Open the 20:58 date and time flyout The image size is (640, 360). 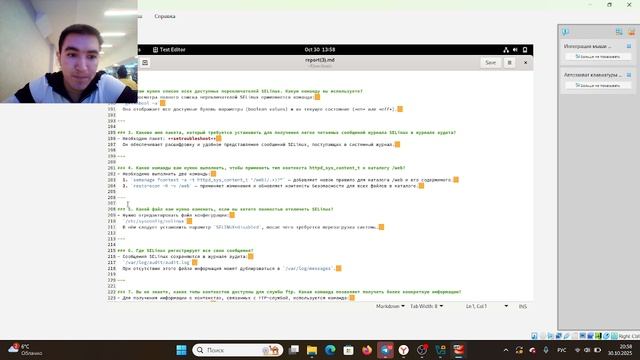619,350
